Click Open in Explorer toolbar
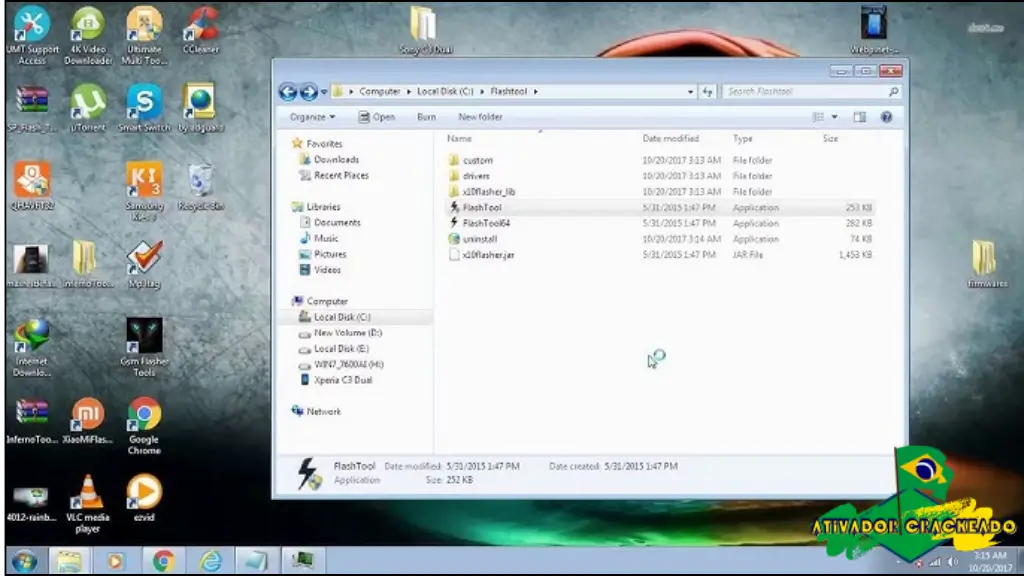The height and width of the screenshot is (576, 1024). click(x=377, y=117)
